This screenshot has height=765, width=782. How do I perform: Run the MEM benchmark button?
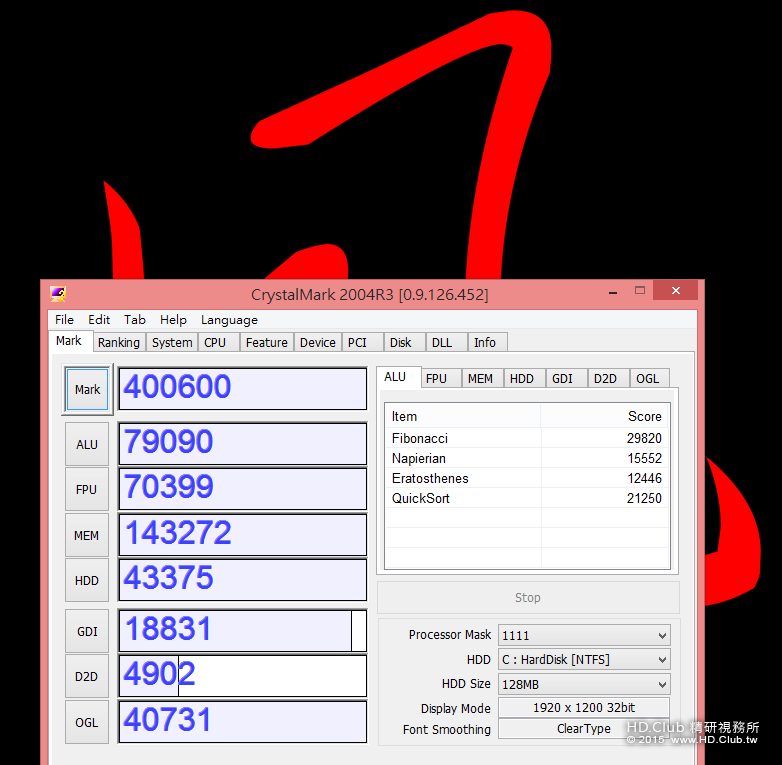pyautogui.click(x=87, y=536)
